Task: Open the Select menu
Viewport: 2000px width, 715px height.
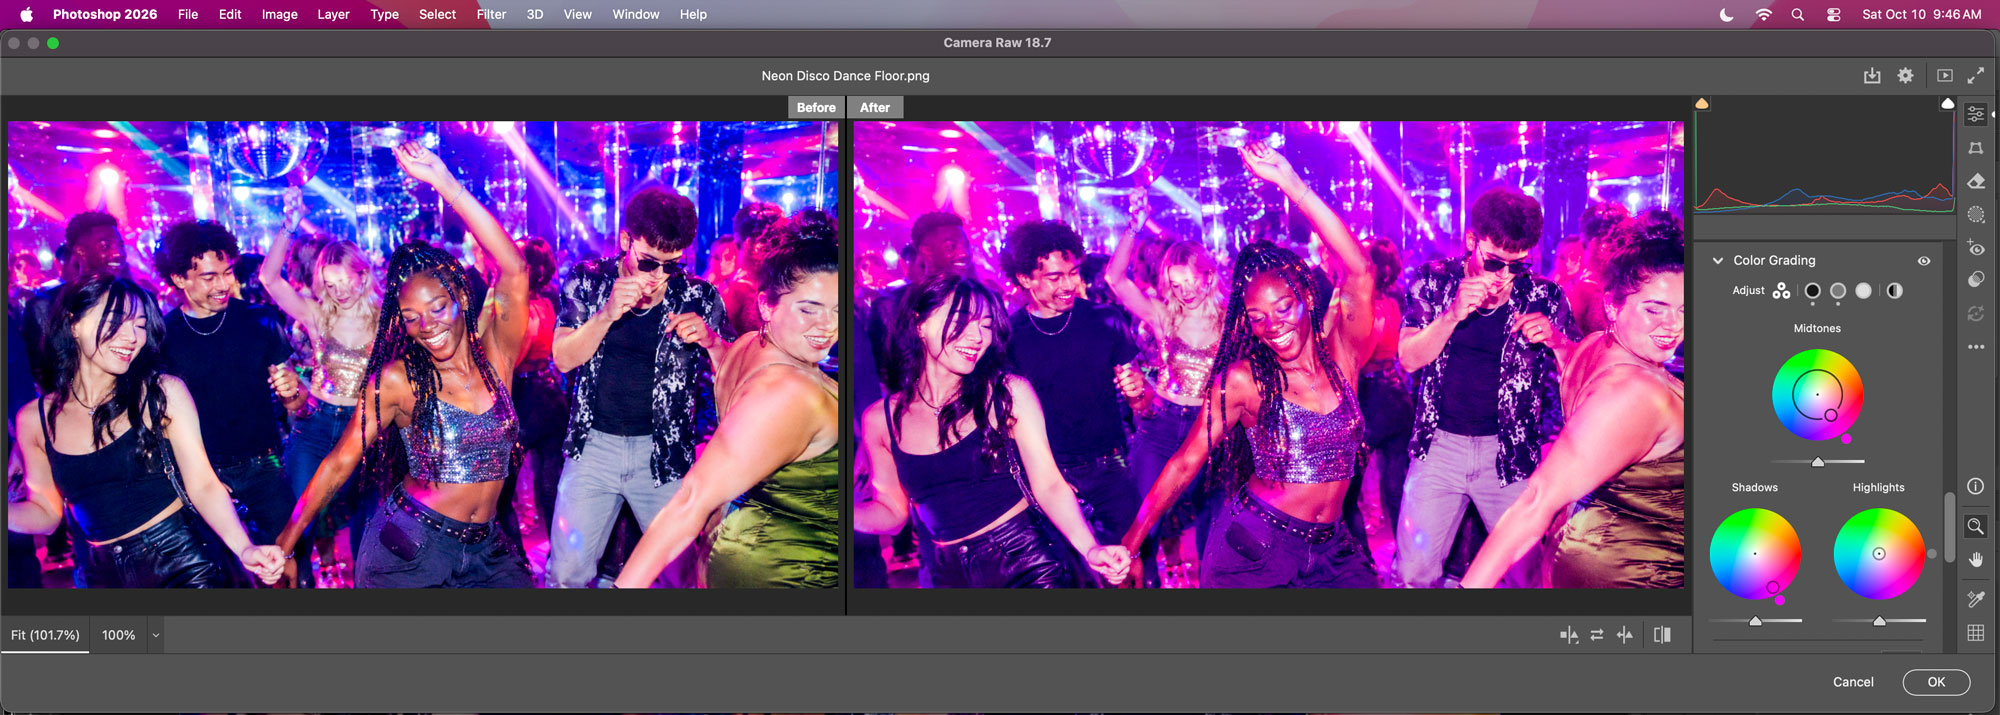Action: [437, 14]
